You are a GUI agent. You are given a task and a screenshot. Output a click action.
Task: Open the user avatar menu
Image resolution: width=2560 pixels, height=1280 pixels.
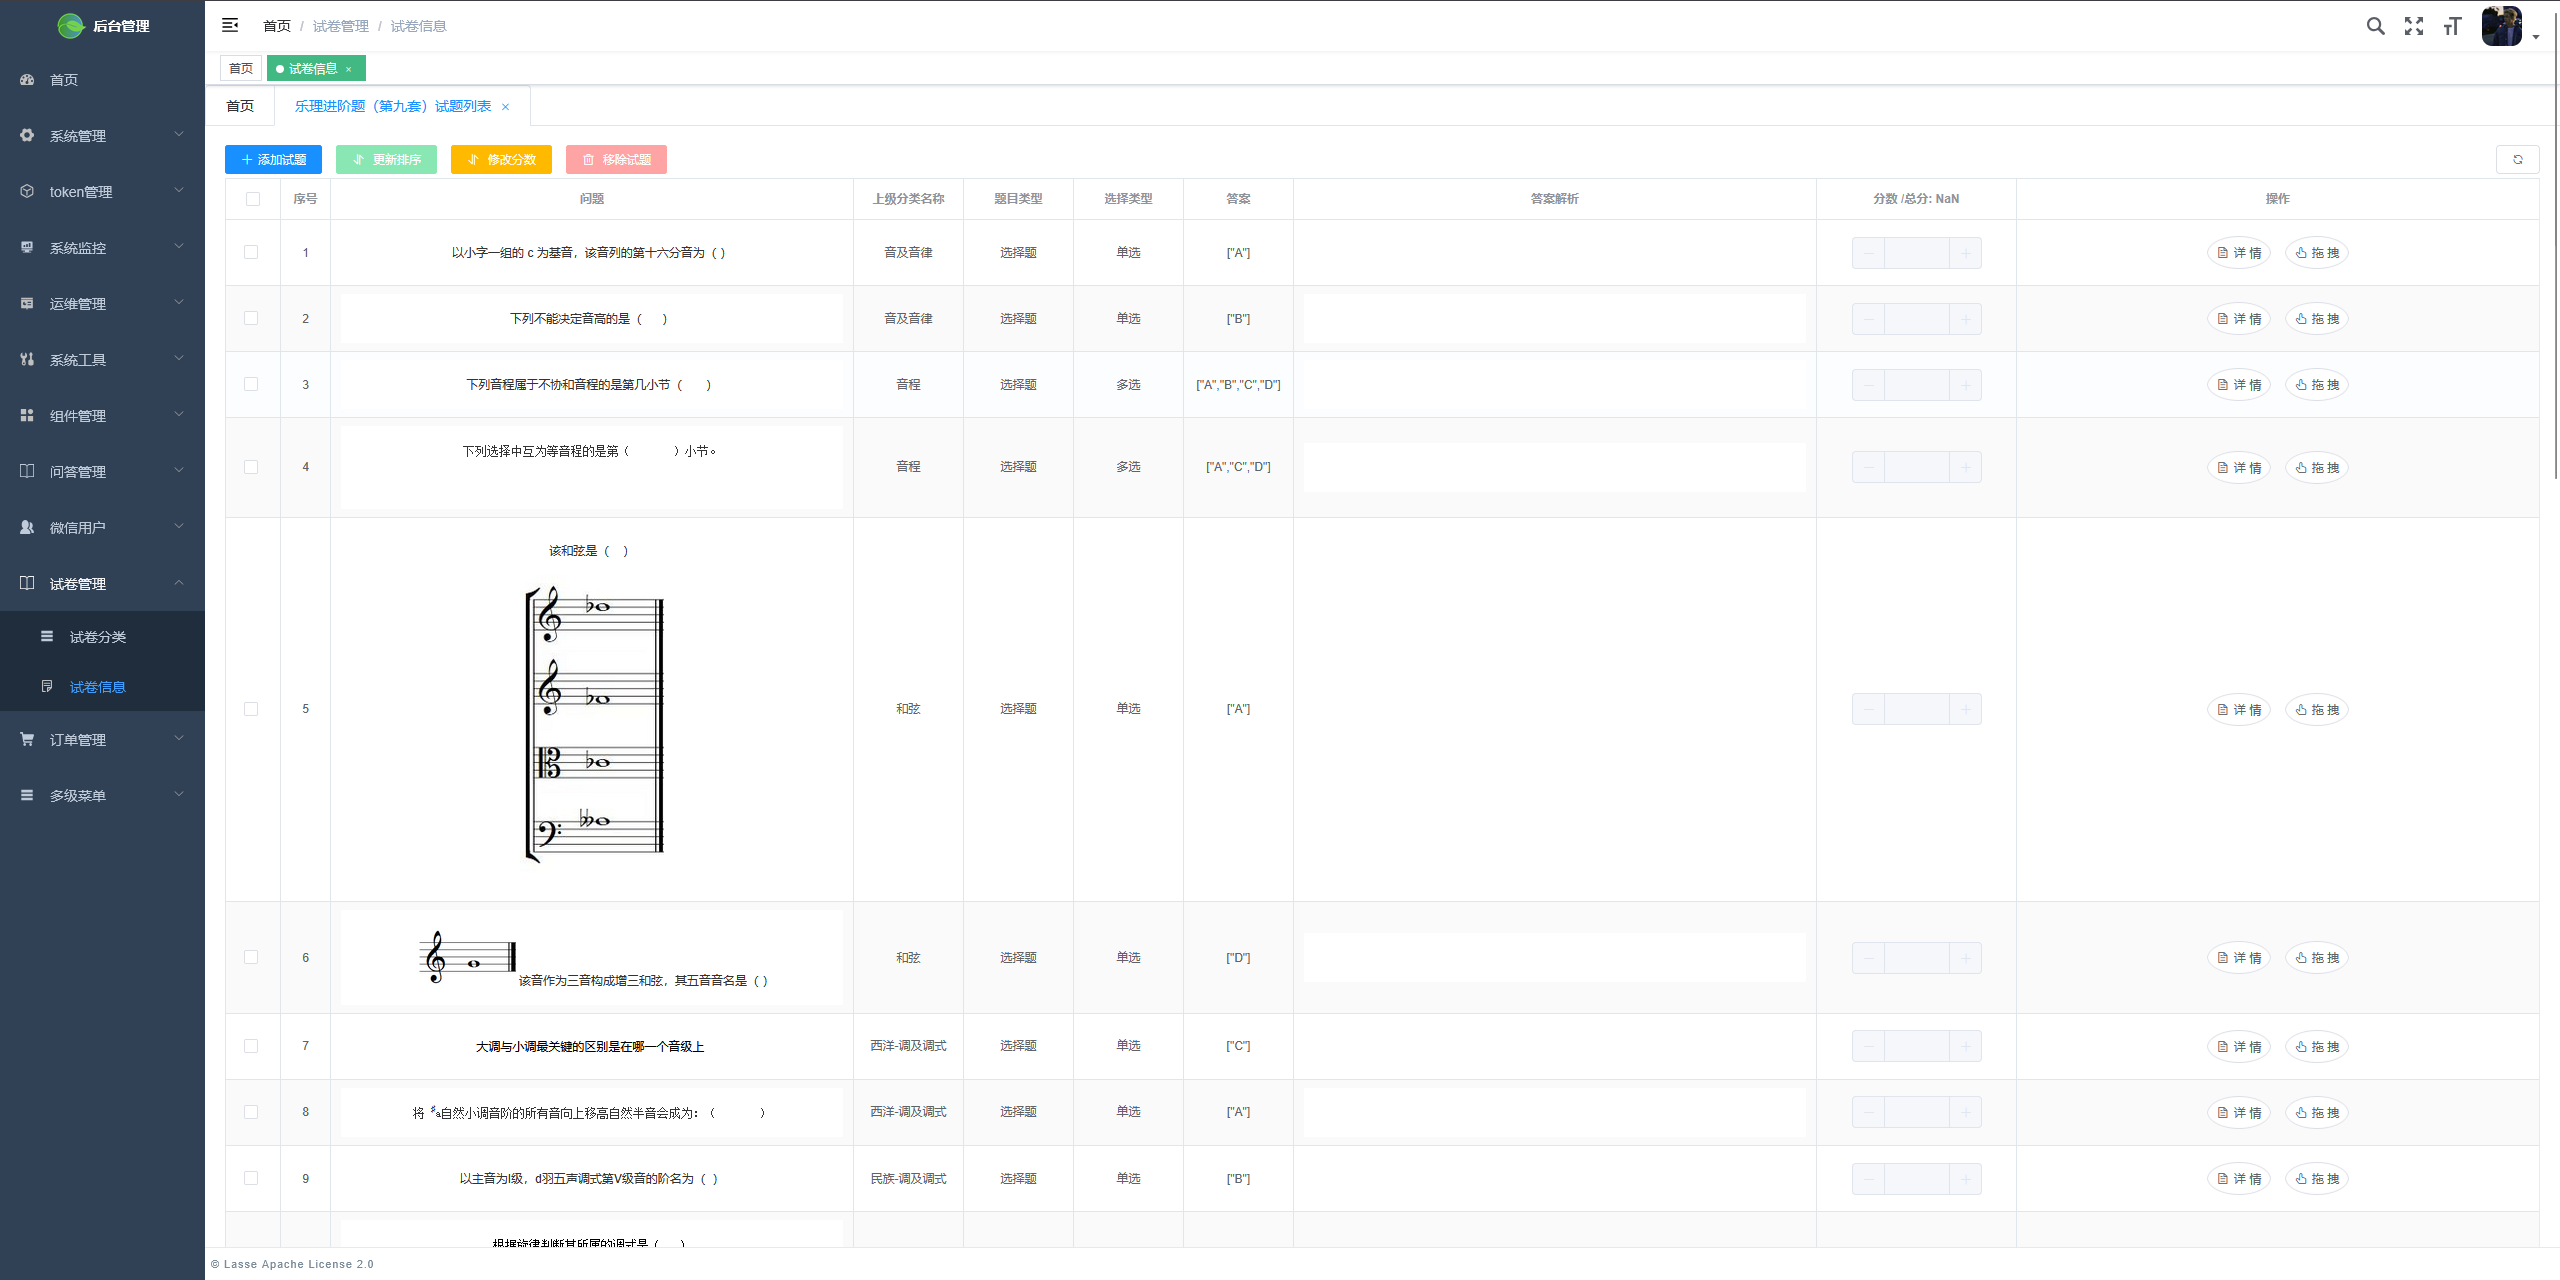[2503, 26]
